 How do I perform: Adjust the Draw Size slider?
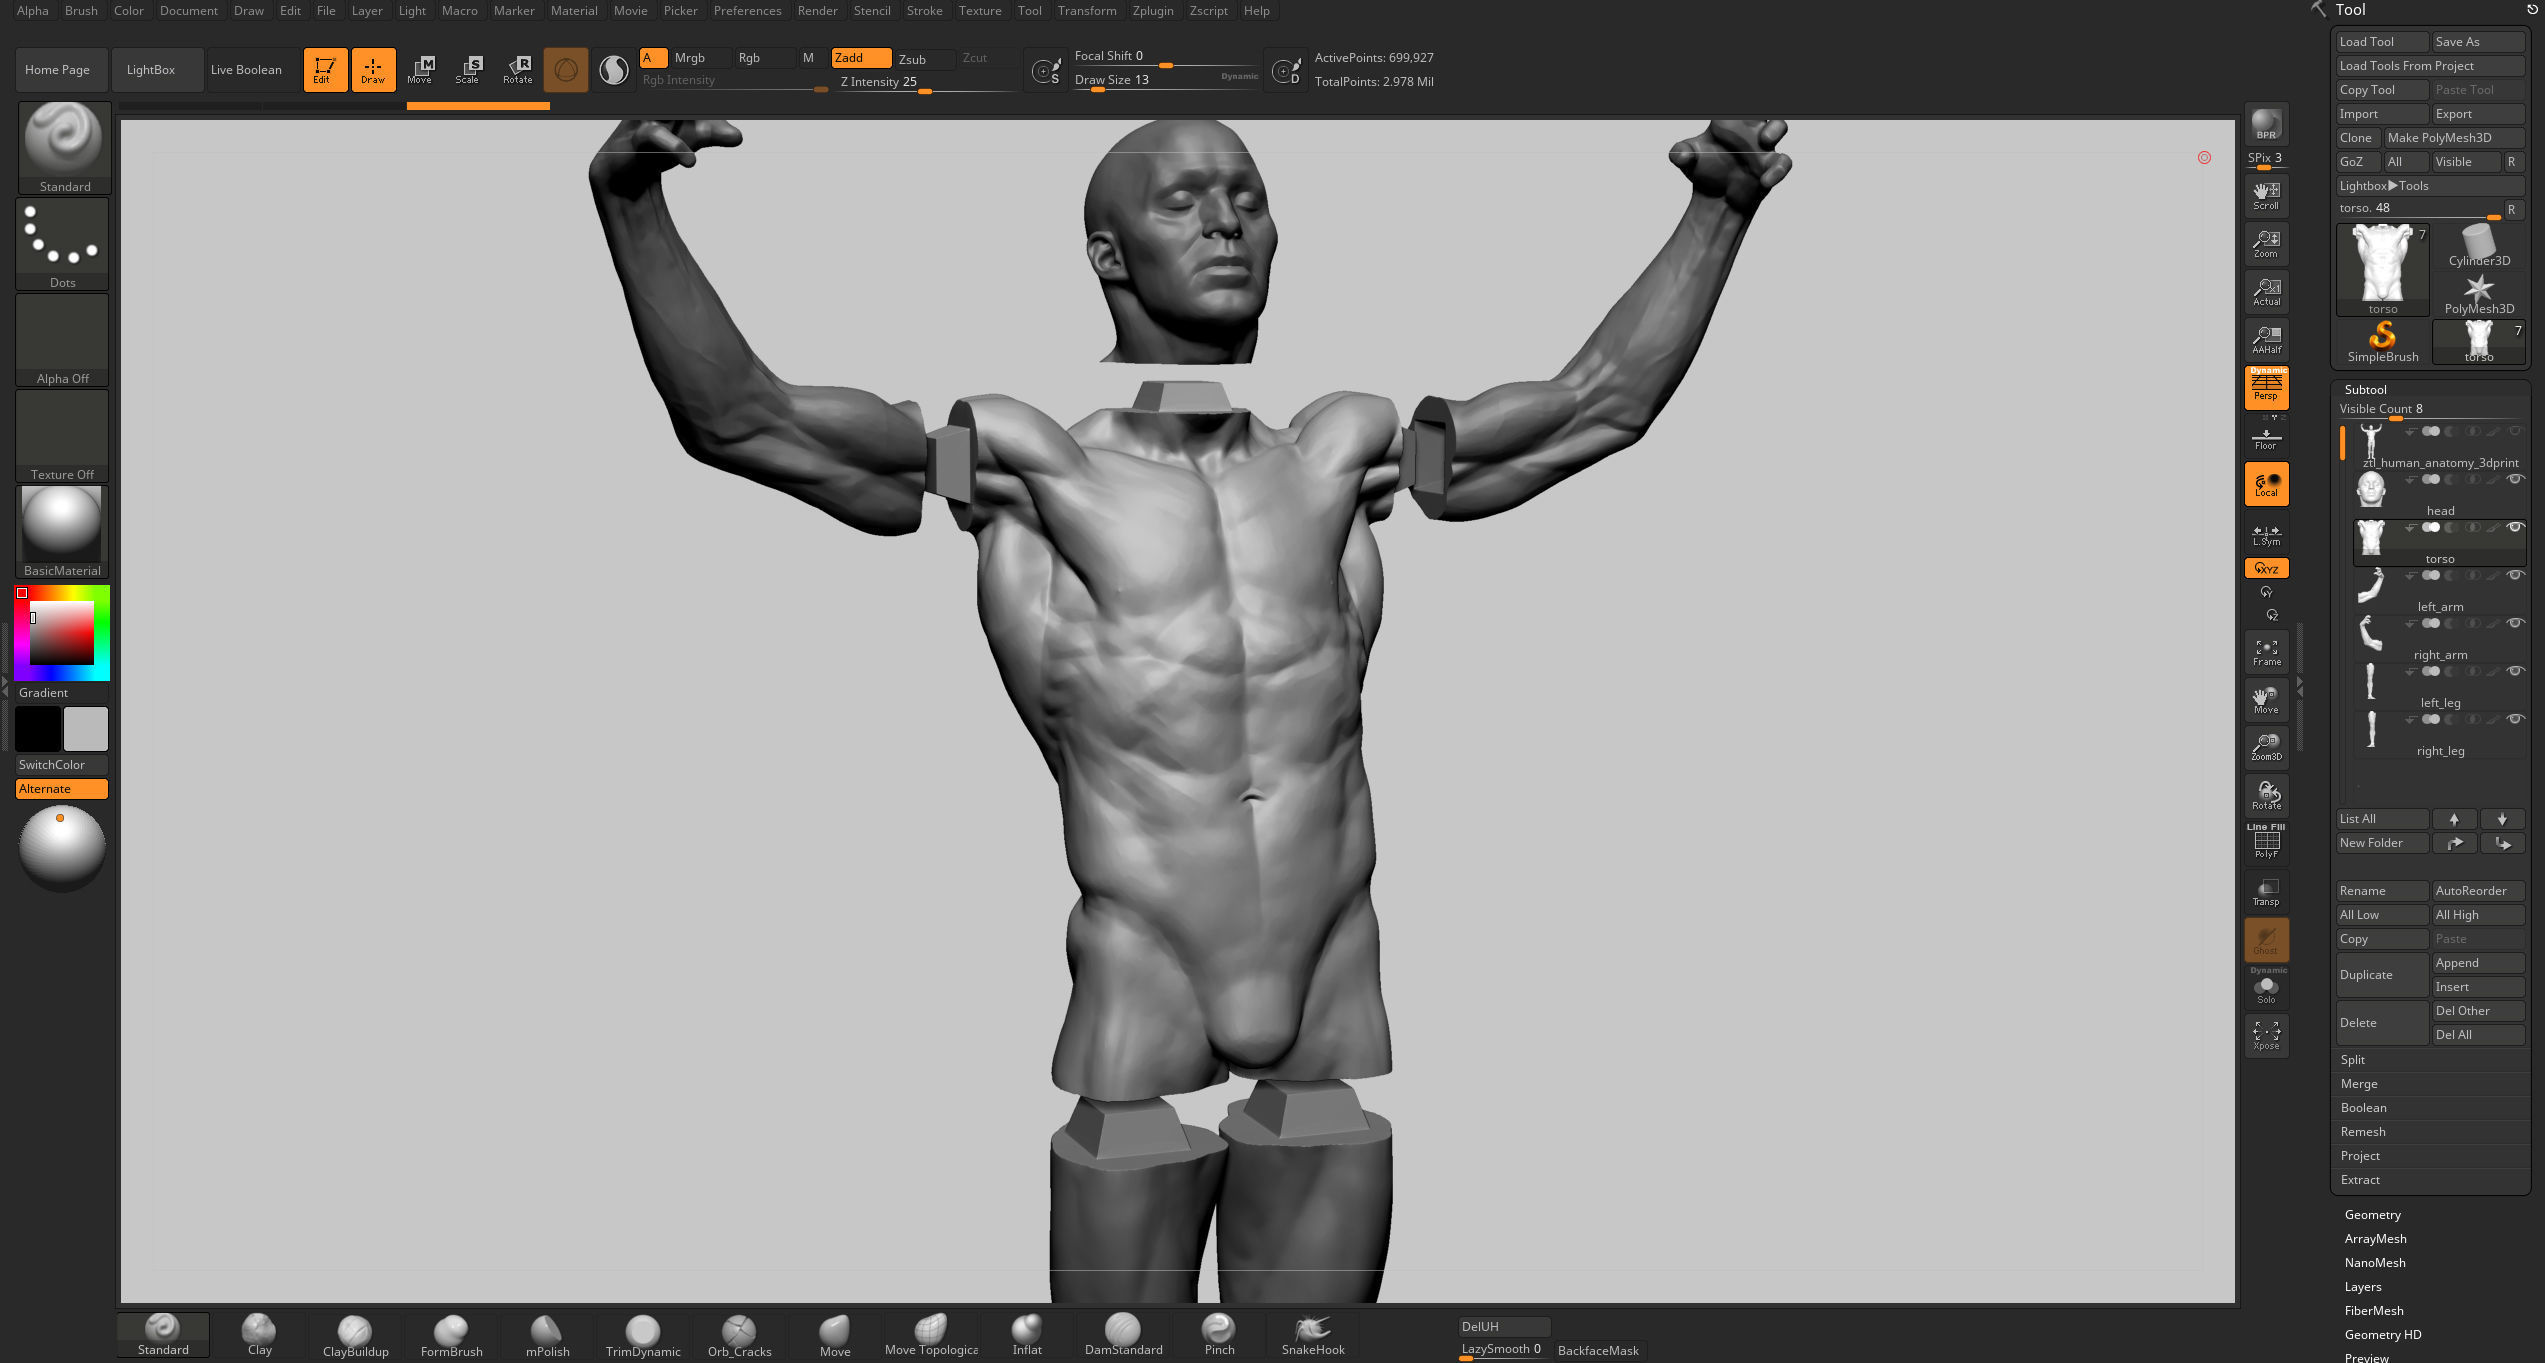(1165, 81)
